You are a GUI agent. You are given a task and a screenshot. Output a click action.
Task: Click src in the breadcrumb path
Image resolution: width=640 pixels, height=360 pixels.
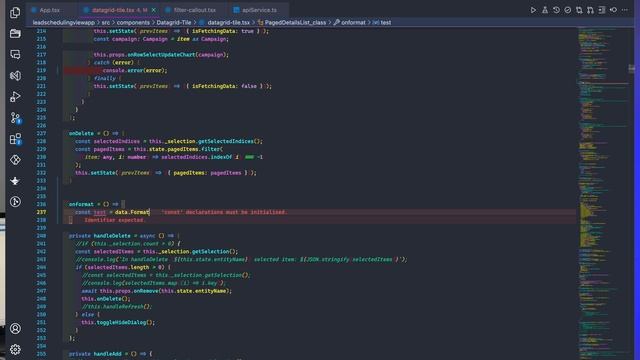(106, 22)
